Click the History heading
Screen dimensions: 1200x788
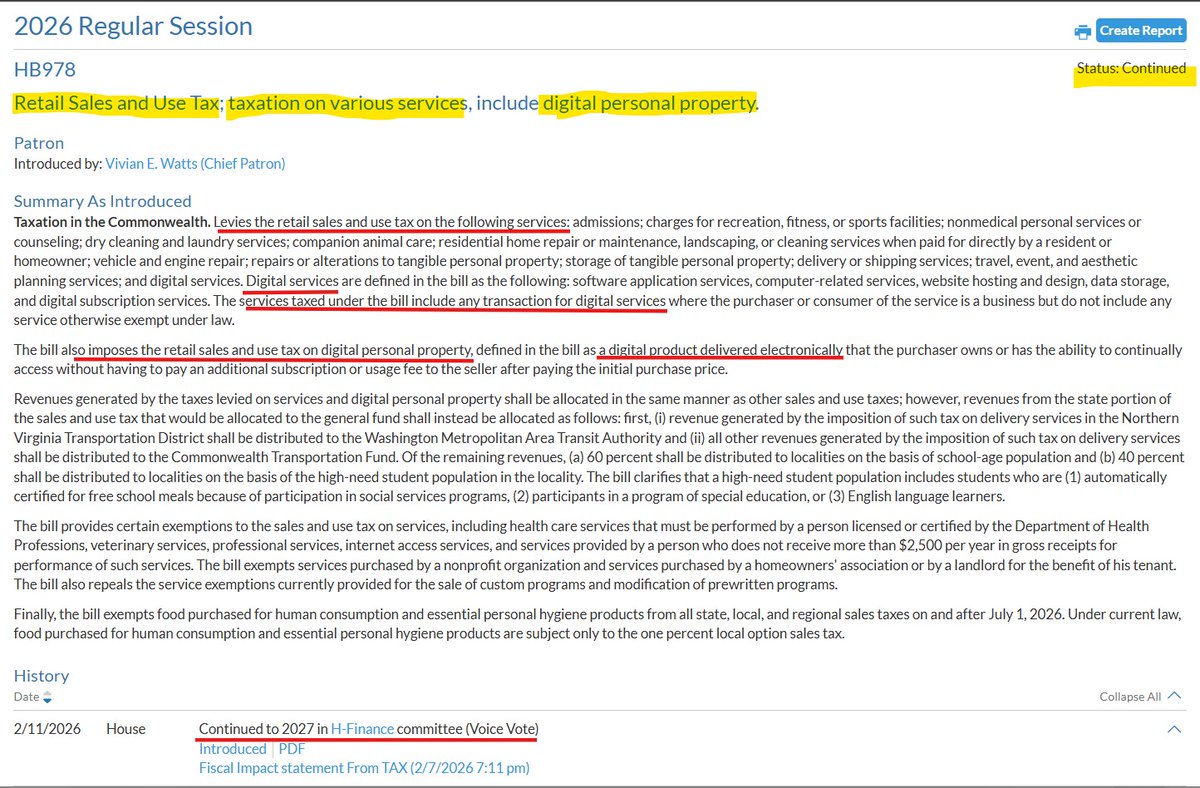point(41,676)
